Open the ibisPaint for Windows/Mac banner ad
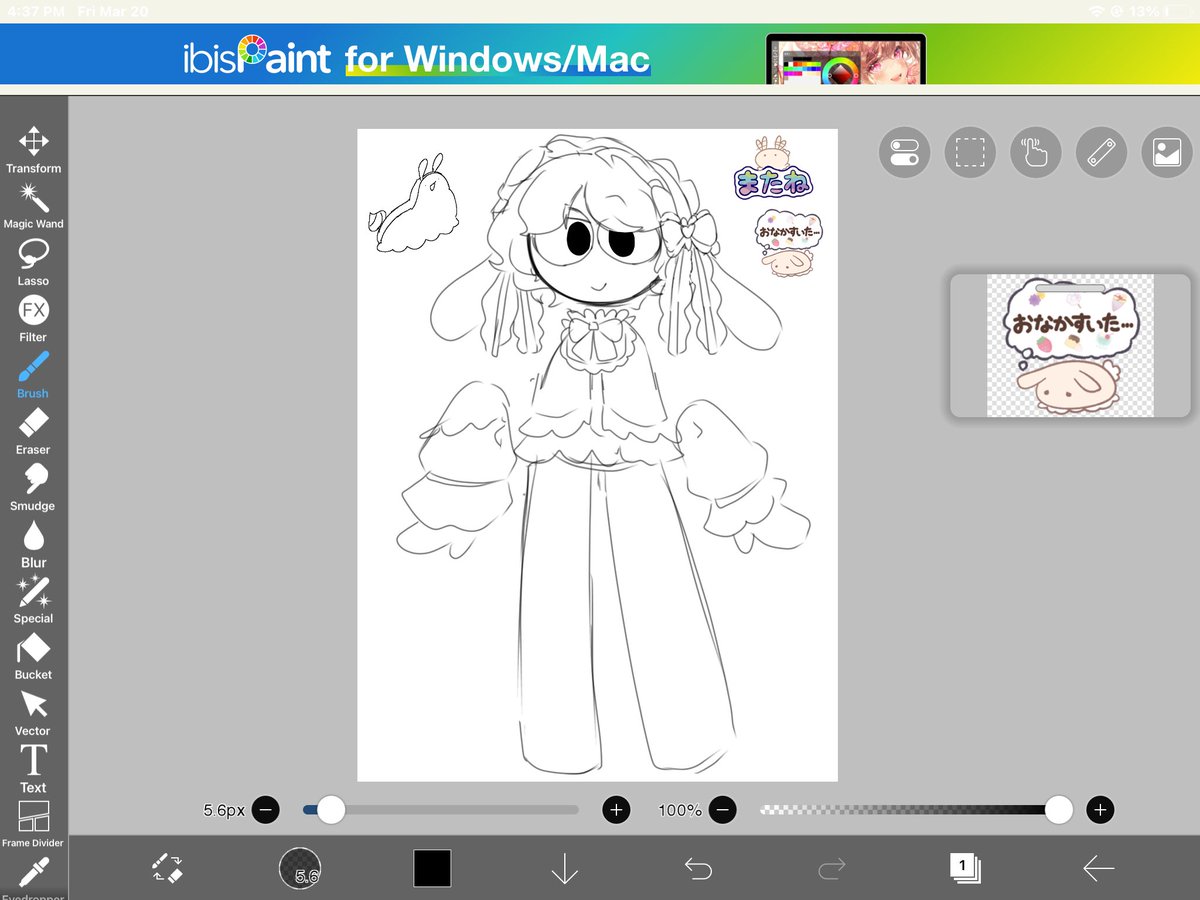 click(600, 55)
